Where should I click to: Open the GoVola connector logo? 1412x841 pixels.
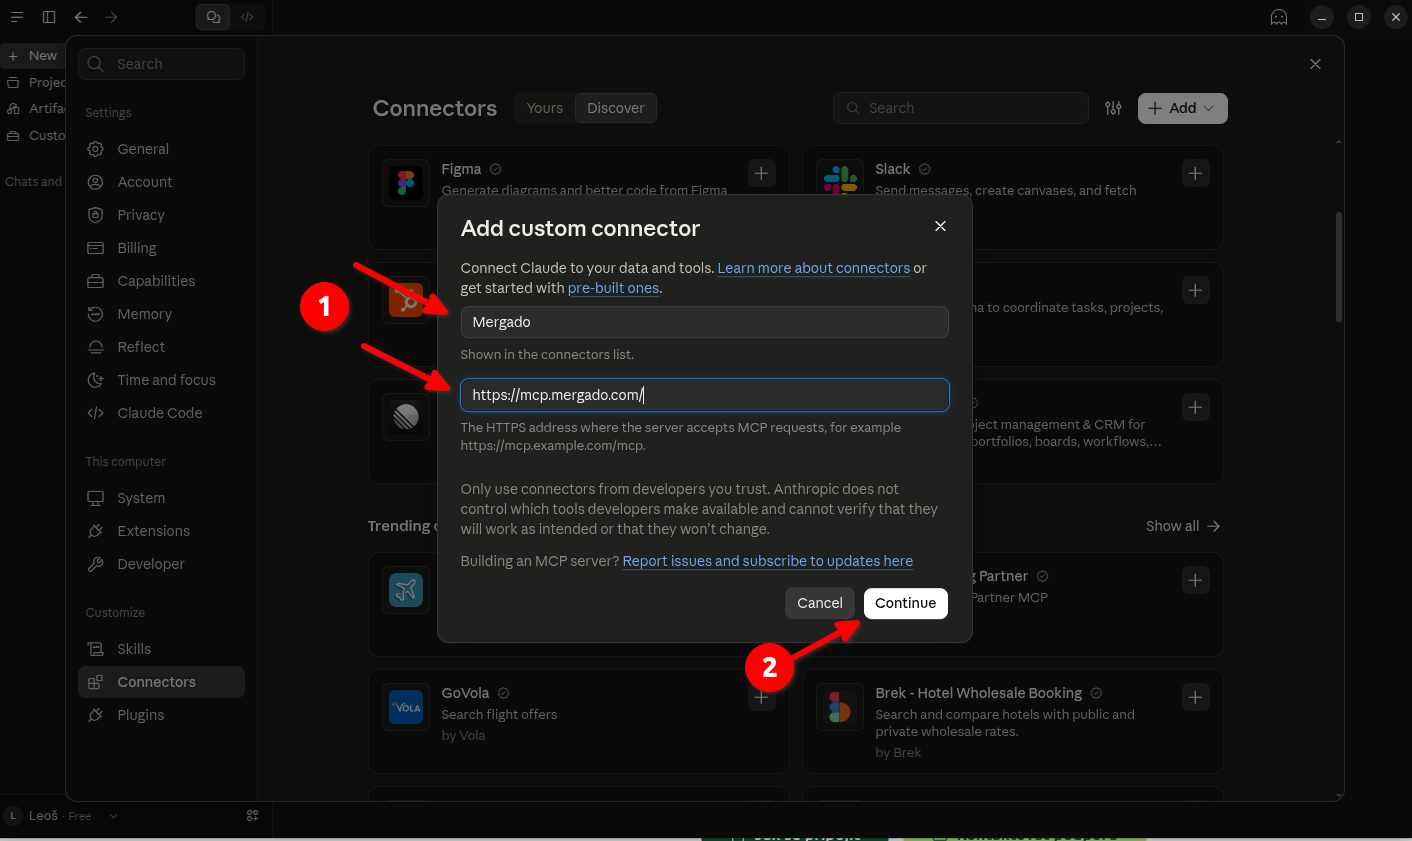point(406,707)
